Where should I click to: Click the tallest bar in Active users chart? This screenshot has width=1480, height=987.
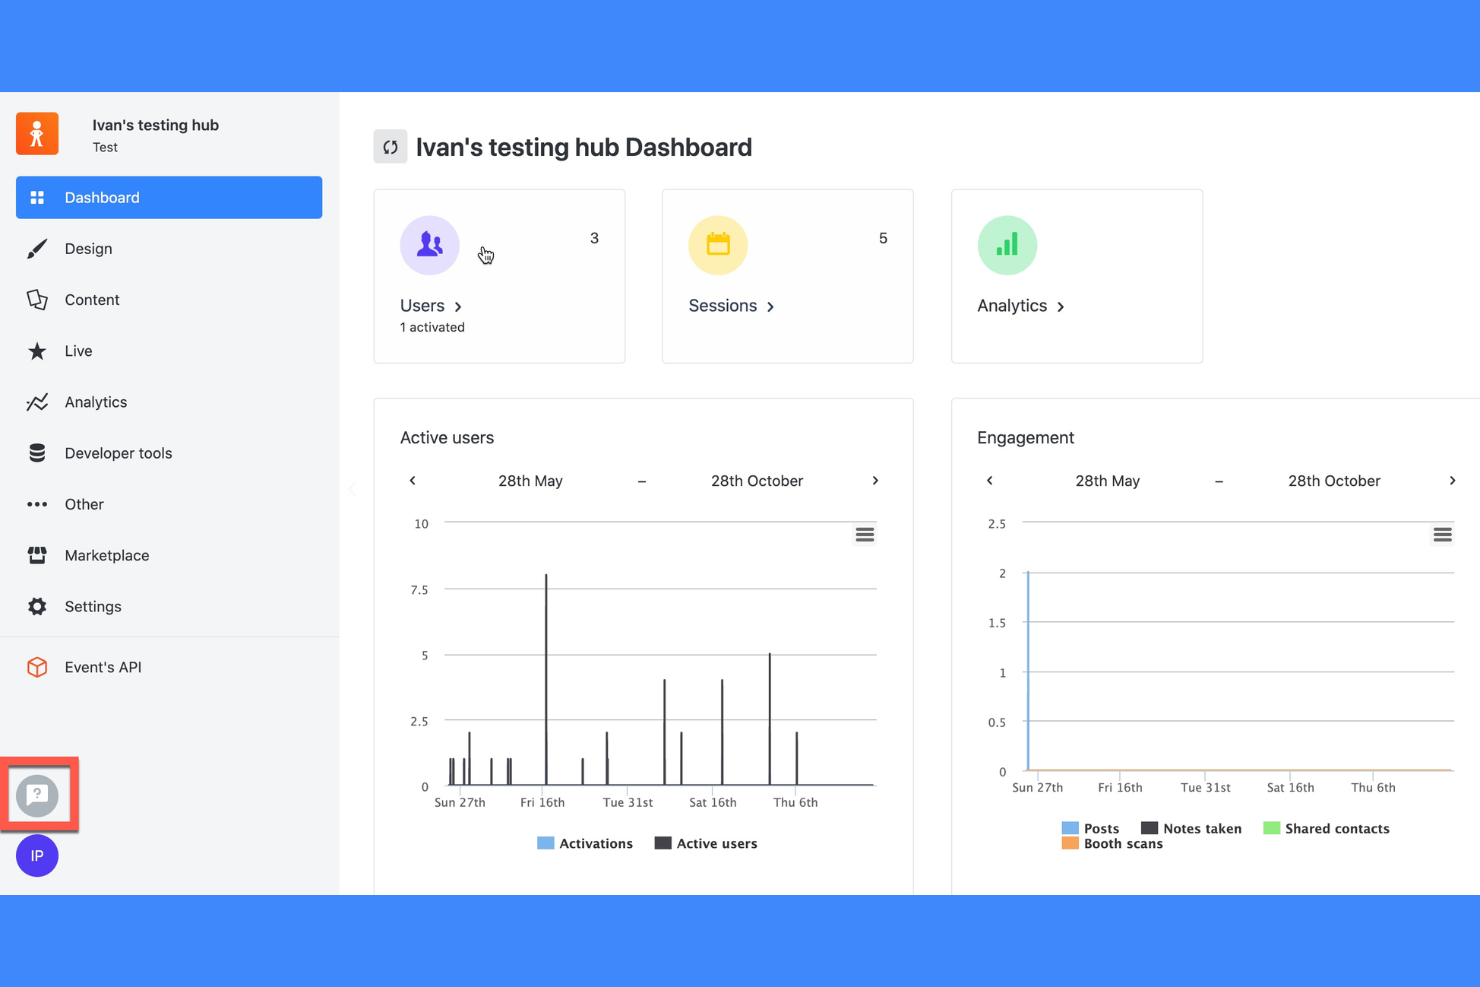pyautogui.click(x=546, y=680)
